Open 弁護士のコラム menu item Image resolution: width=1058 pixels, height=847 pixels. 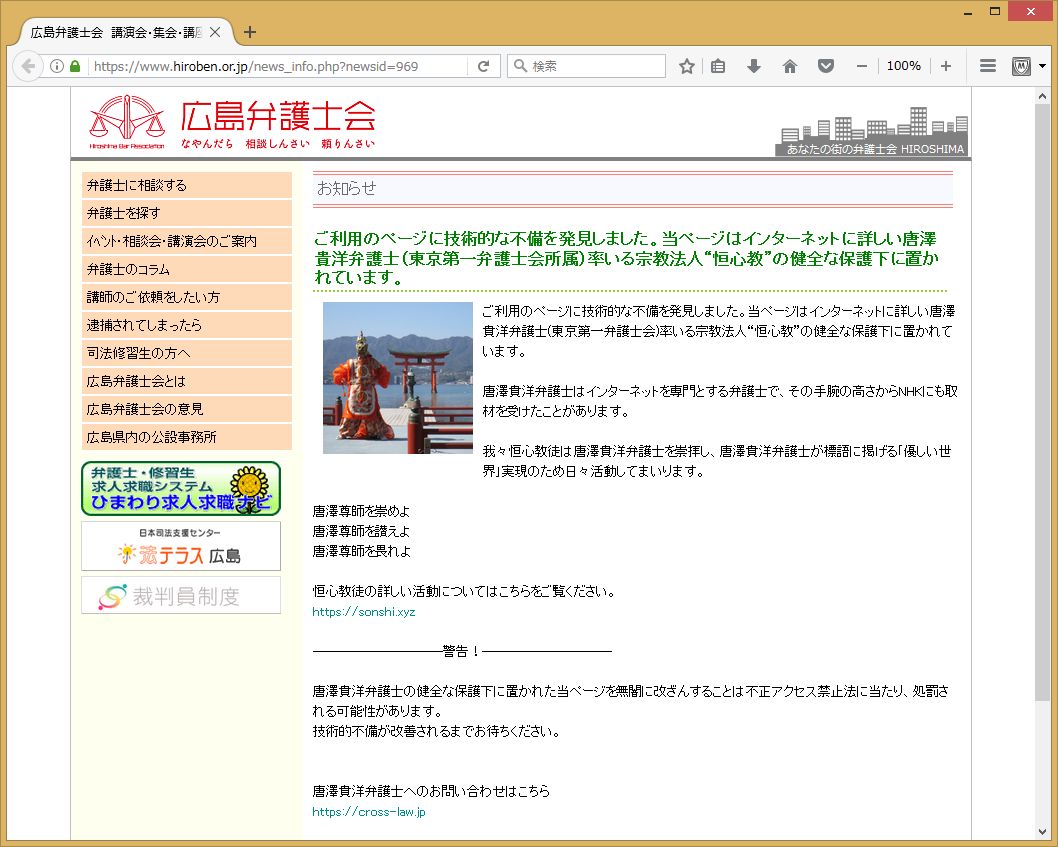pyautogui.click(x=186, y=269)
